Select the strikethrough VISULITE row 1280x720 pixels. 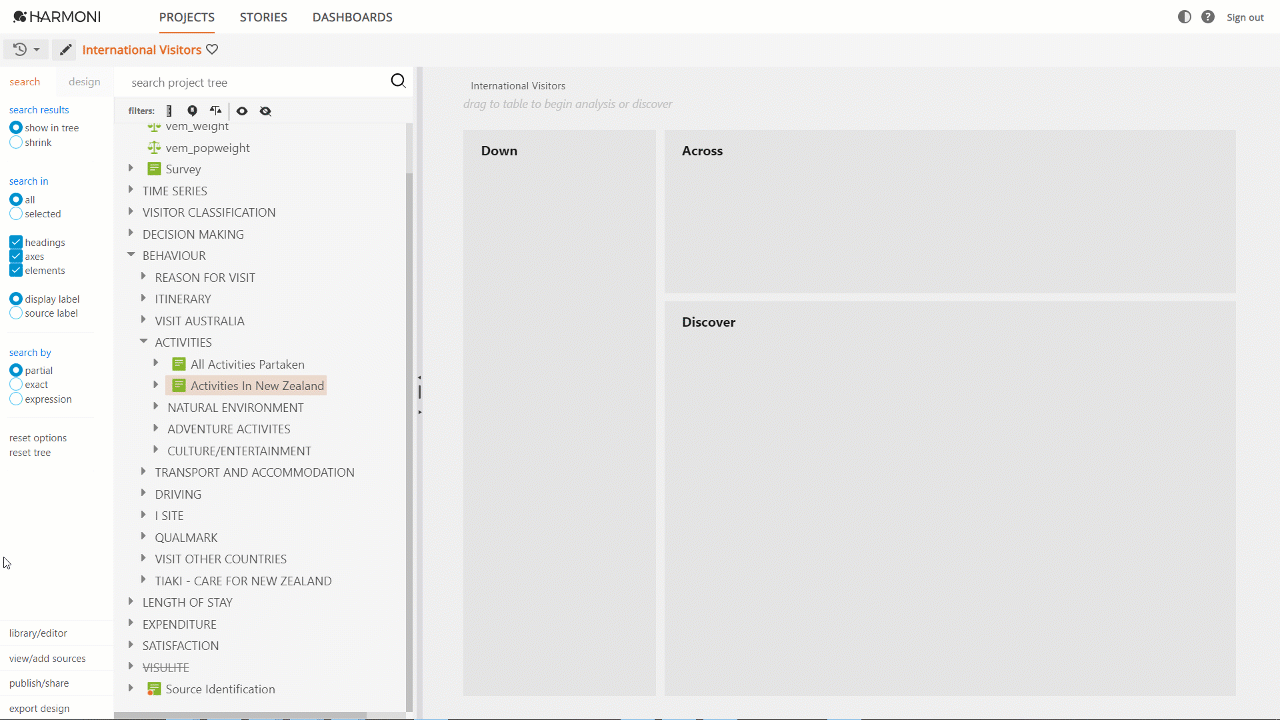click(x=166, y=667)
